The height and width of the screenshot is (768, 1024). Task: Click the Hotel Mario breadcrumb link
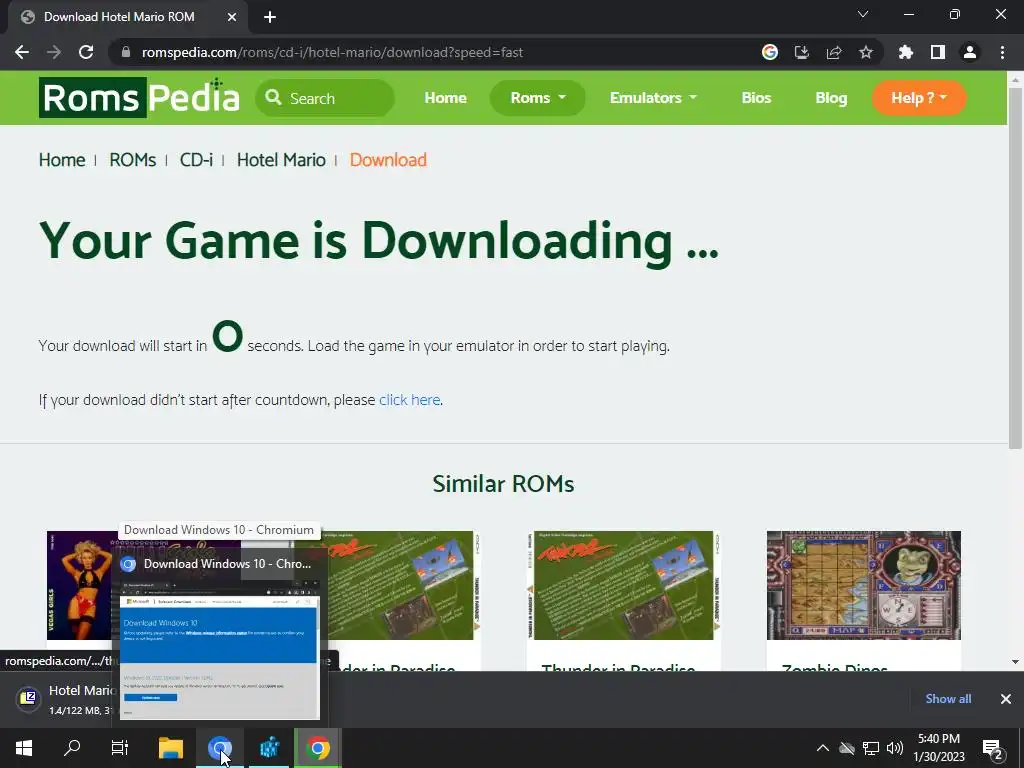pos(281,160)
